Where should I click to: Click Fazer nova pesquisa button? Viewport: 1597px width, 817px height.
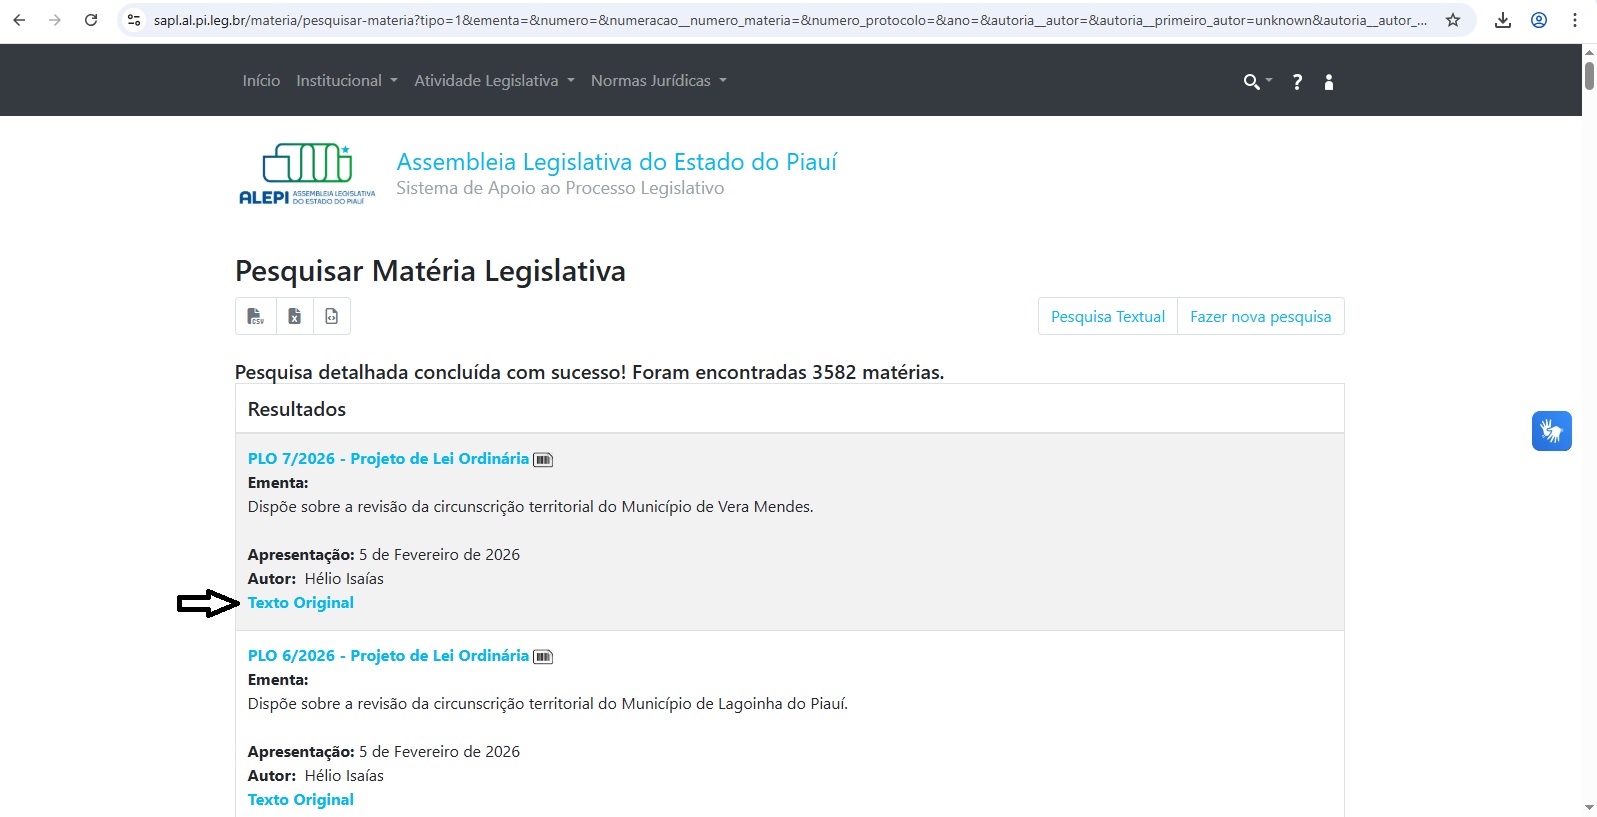pos(1260,316)
